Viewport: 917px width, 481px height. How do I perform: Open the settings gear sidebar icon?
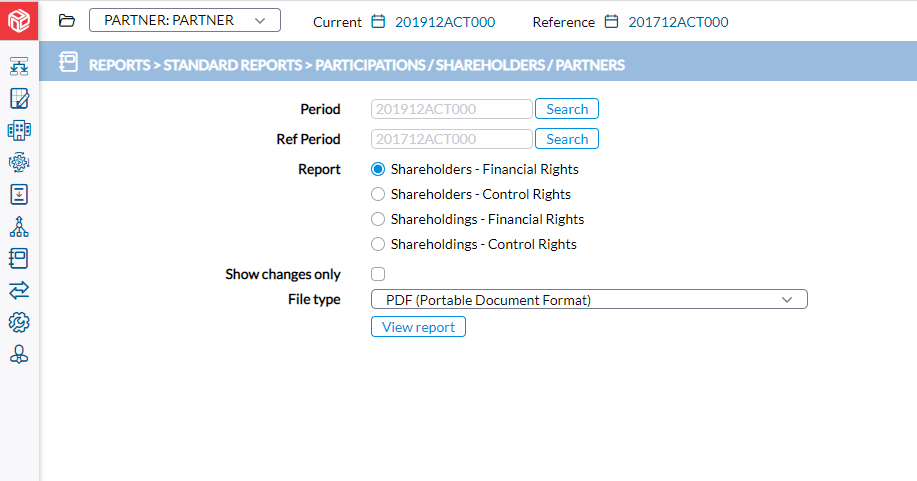pyautogui.click(x=19, y=322)
